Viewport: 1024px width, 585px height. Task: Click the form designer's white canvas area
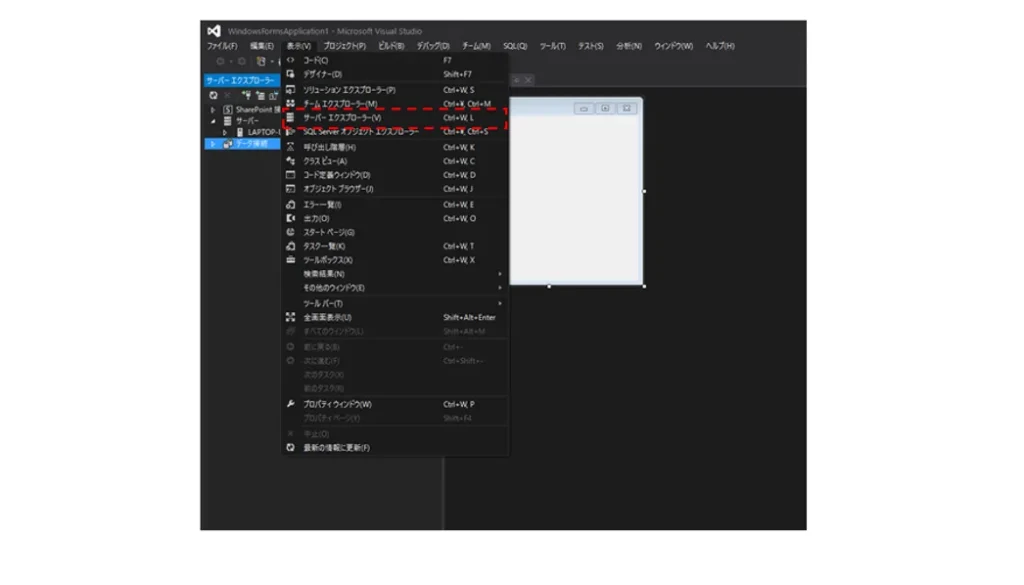pos(575,200)
